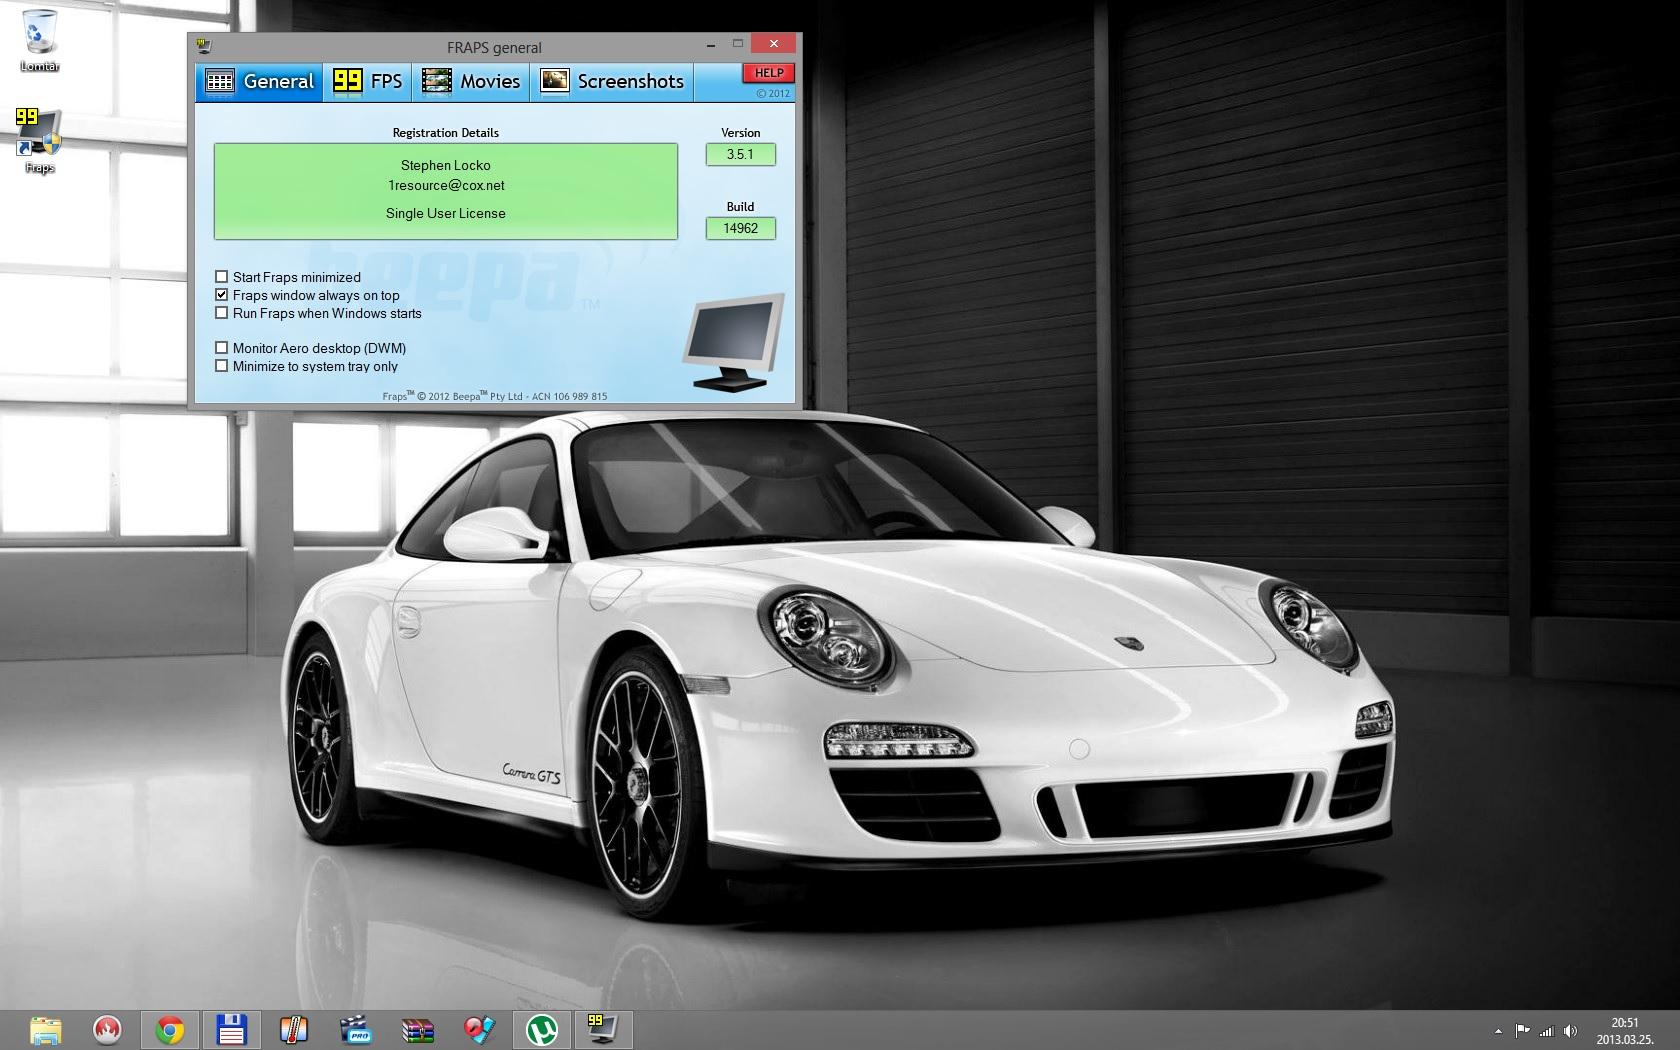Open File Explorer from the taskbar
The width and height of the screenshot is (1680, 1050).
pos(46,1030)
